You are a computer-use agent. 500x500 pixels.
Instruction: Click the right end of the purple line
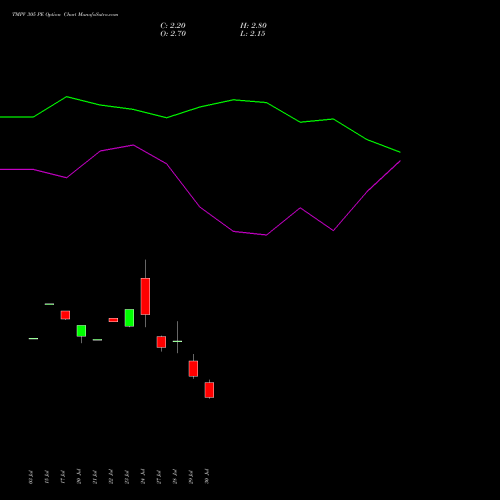click(x=399, y=161)
